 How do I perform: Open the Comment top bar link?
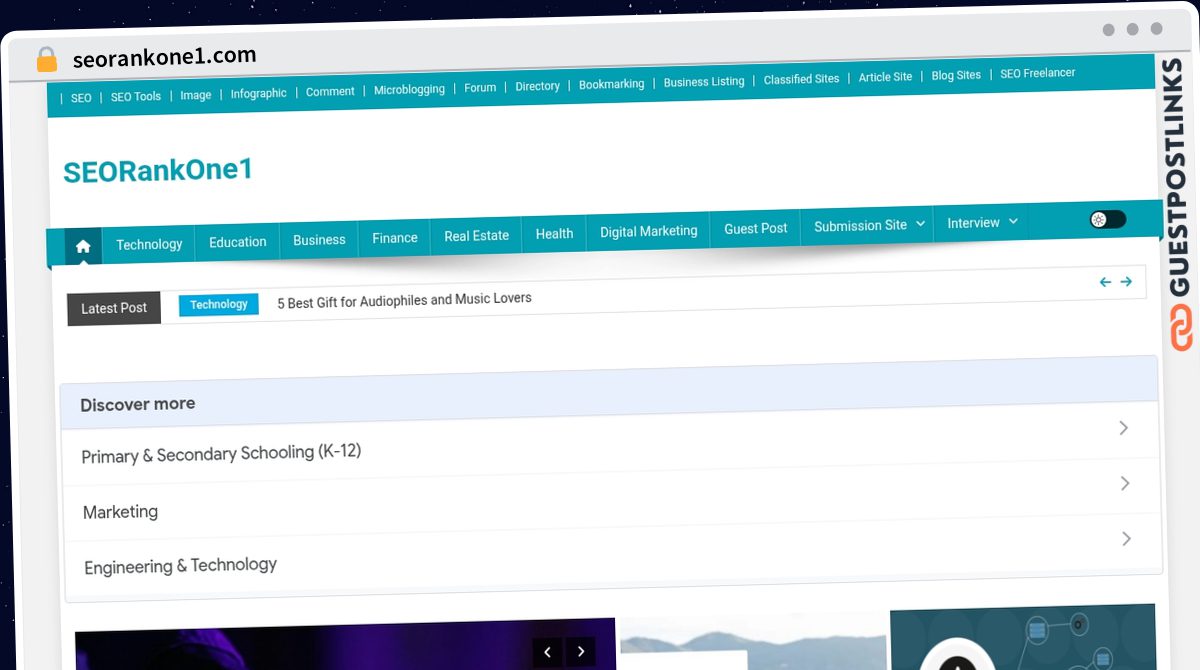tap(330, 92)
